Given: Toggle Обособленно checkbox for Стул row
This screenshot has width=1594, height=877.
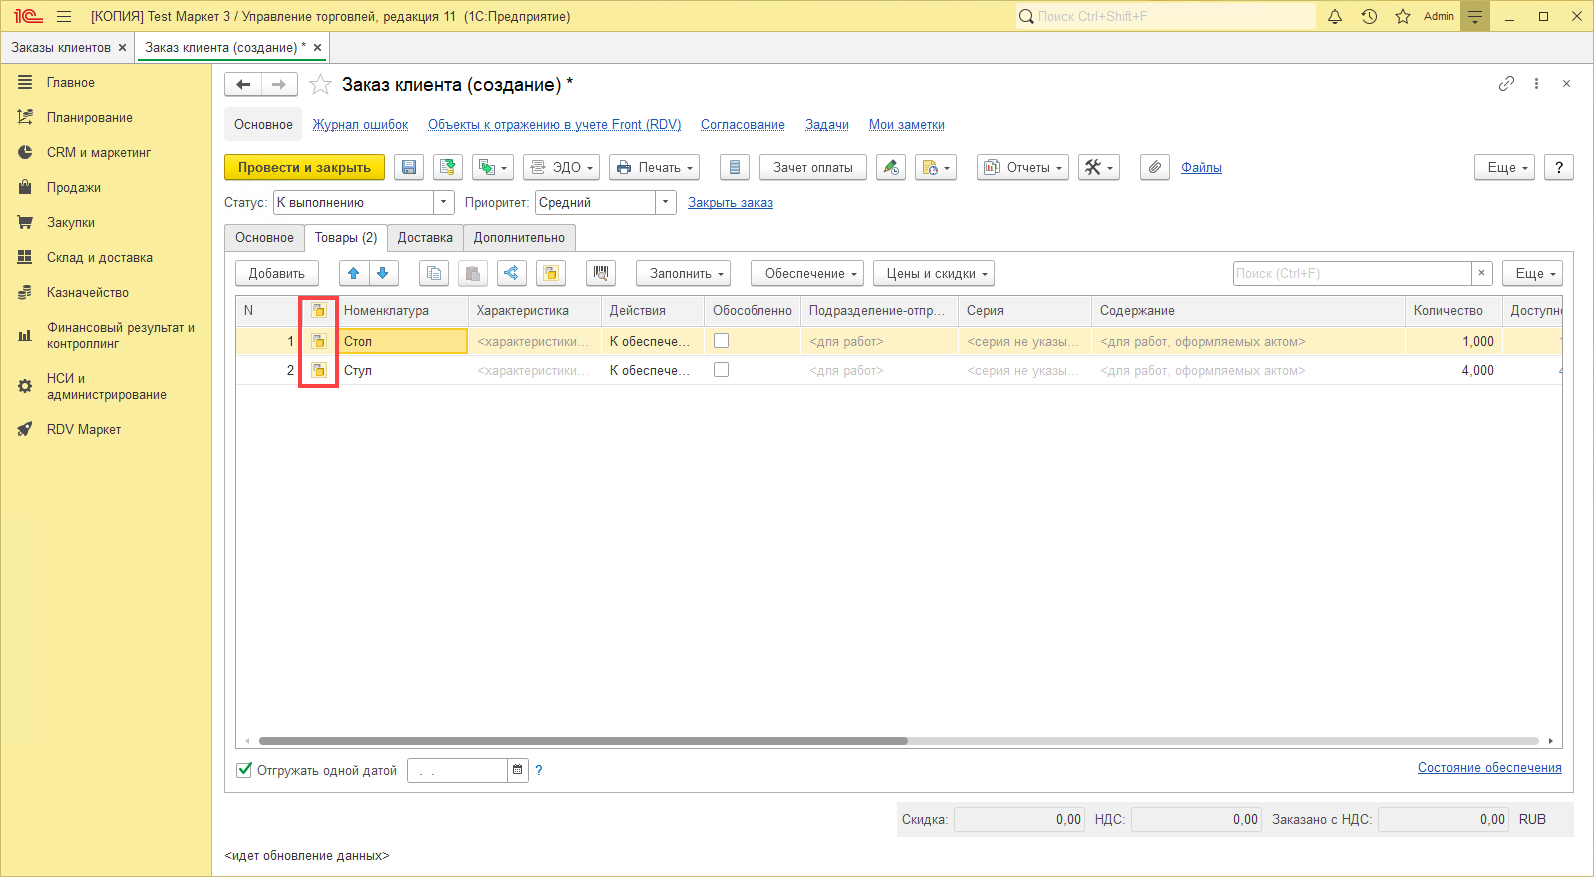Looking at the screenshot, I should coord(721,370).
